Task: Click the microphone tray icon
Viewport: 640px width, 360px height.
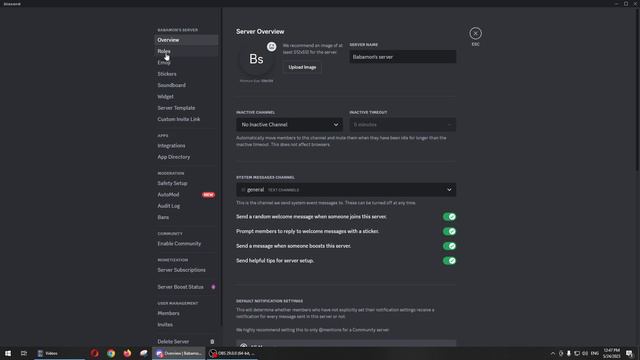Action: point(569,353)
